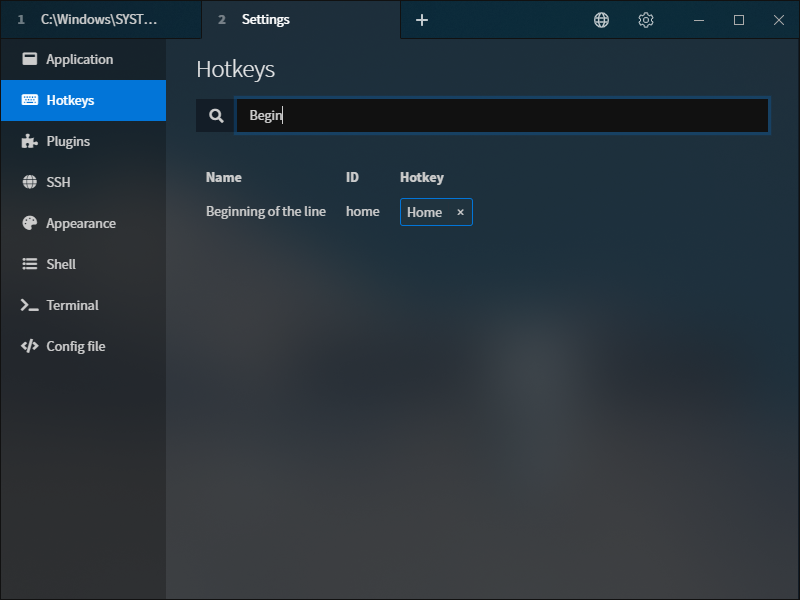Open the language globe icon in titlebar

click(x=601, y=19)
